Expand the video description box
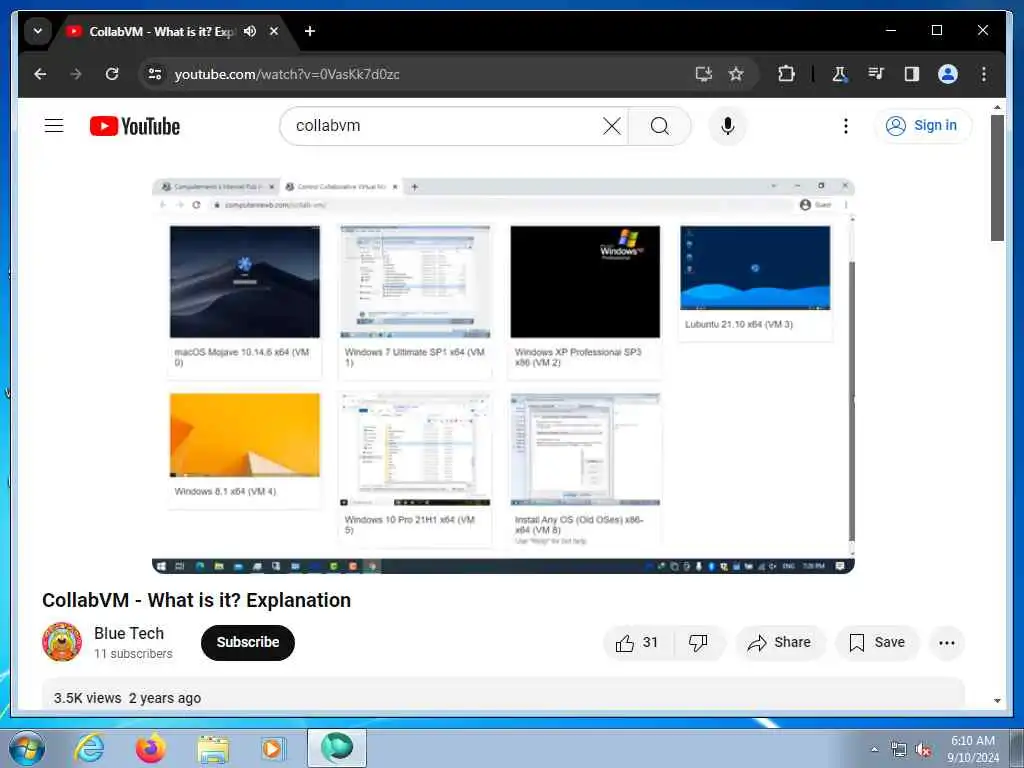 [503, 694]
